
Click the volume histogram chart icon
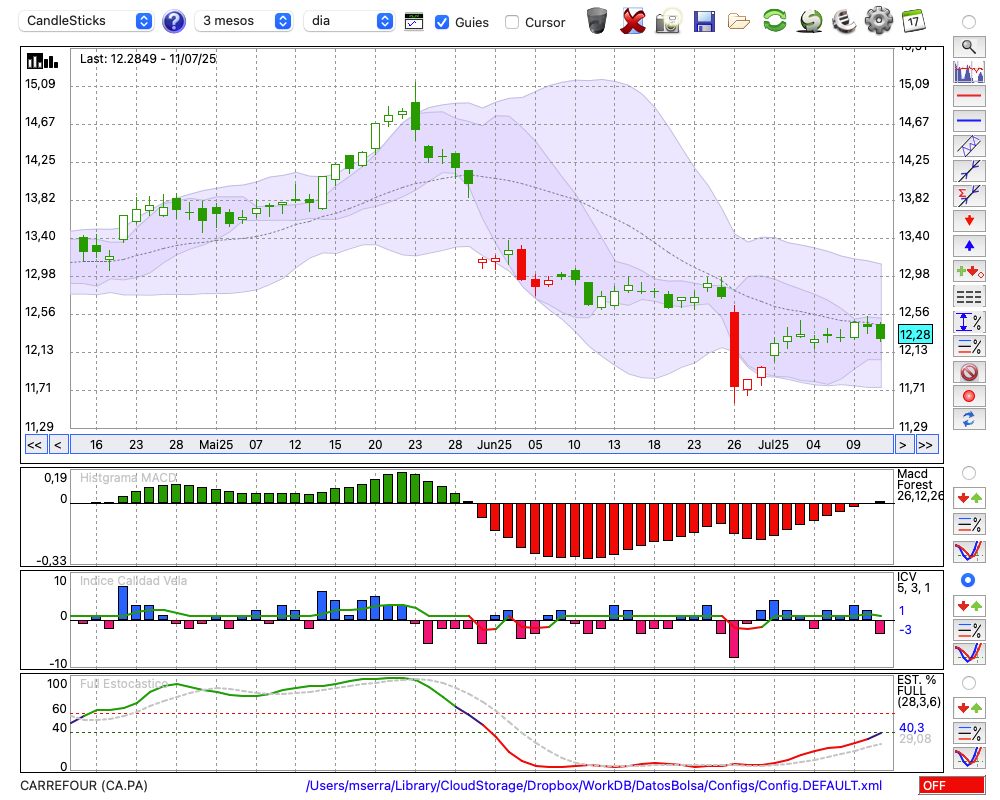[969, 71]
